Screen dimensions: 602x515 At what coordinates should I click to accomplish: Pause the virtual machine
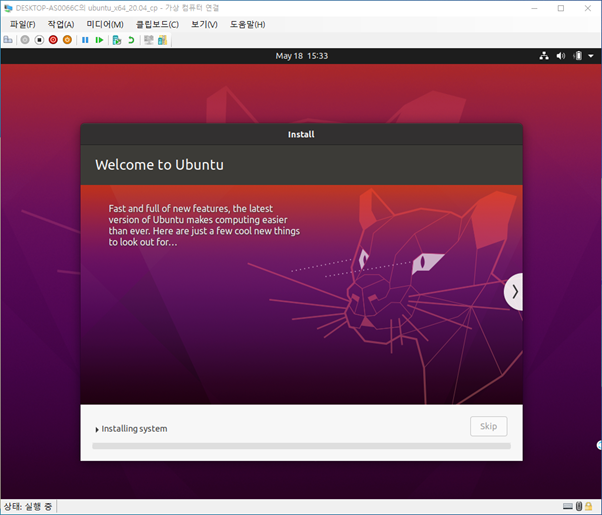click(x=85, y=40)
